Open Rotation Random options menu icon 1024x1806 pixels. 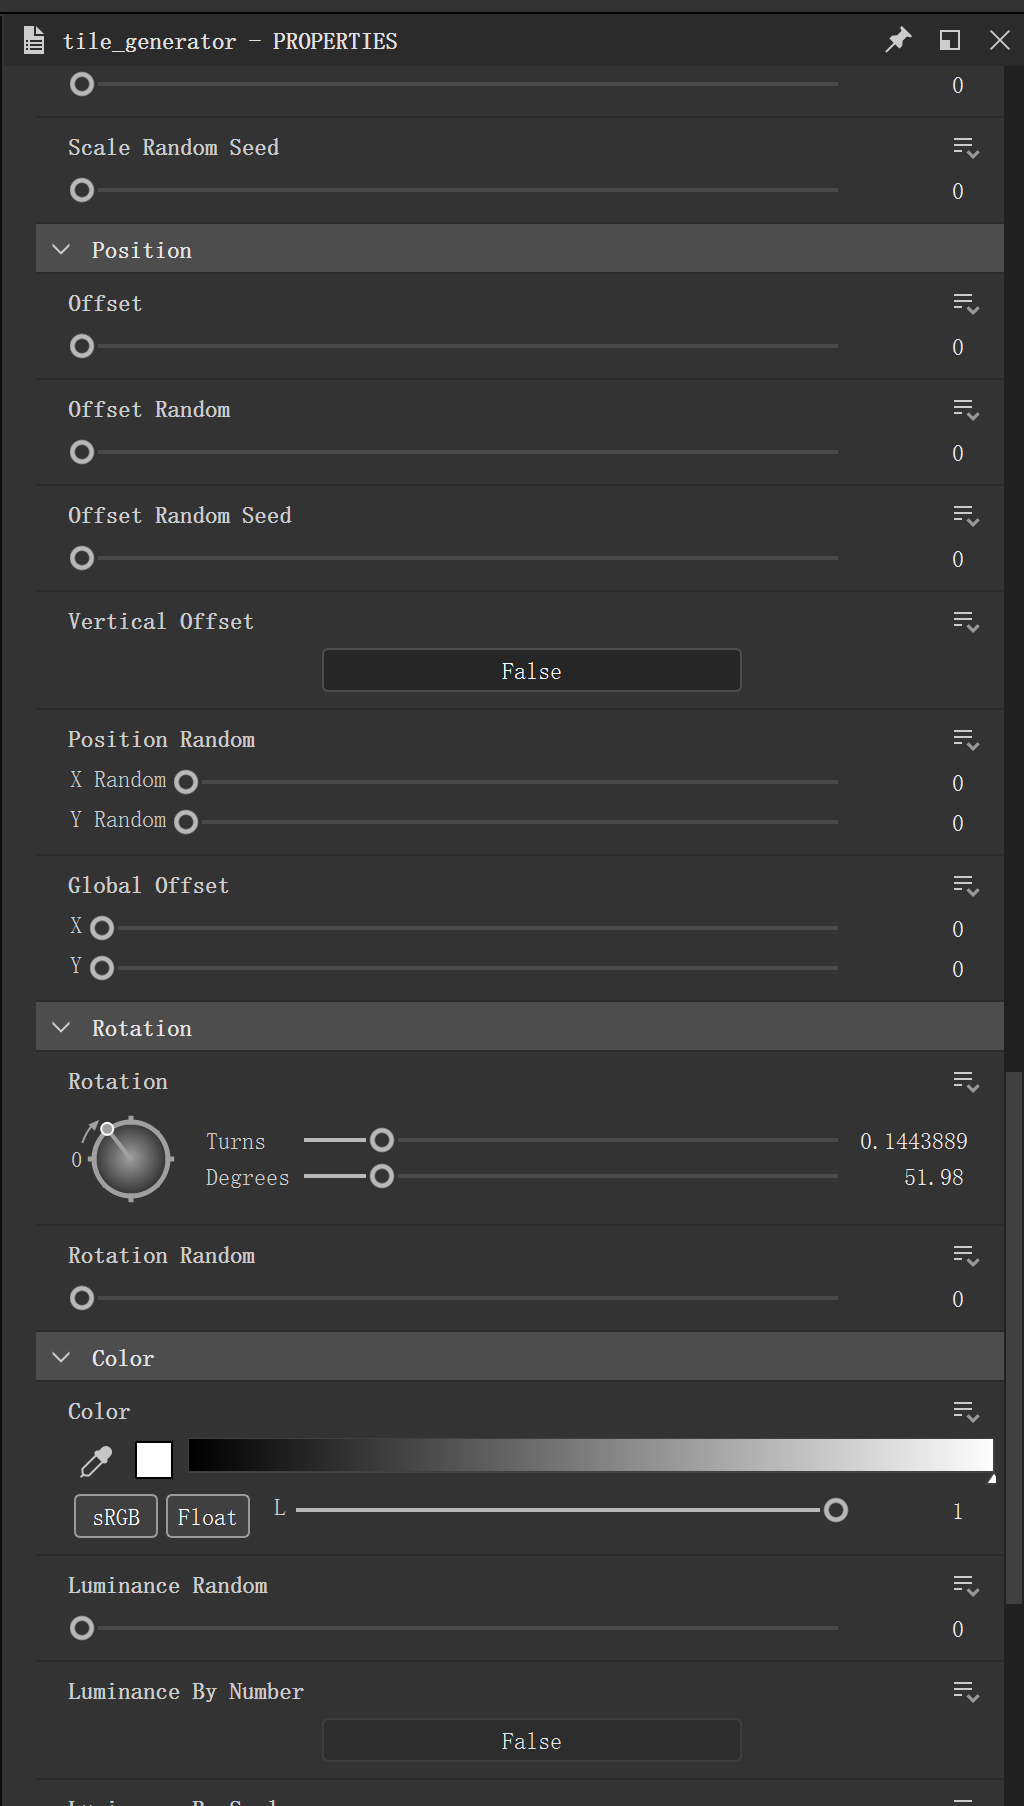pyautogui.click(x=965, y=1255)
